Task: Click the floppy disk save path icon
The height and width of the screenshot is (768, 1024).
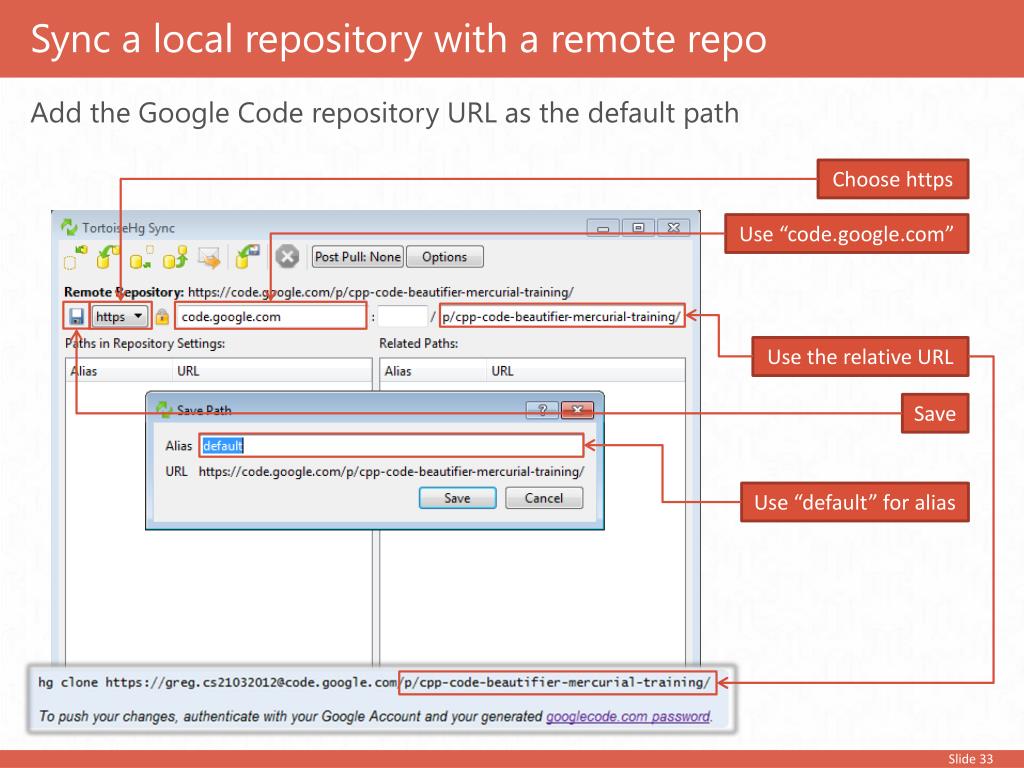Action: (76, 317)
